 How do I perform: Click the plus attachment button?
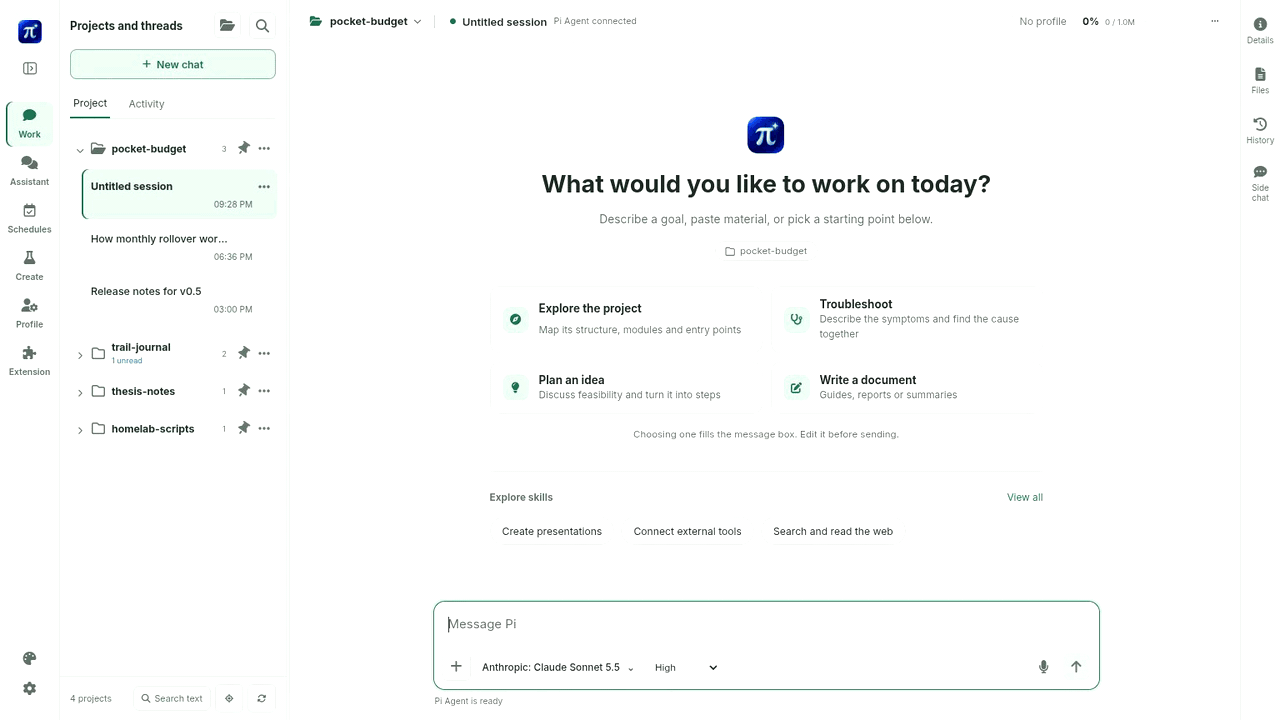point(456,666)
